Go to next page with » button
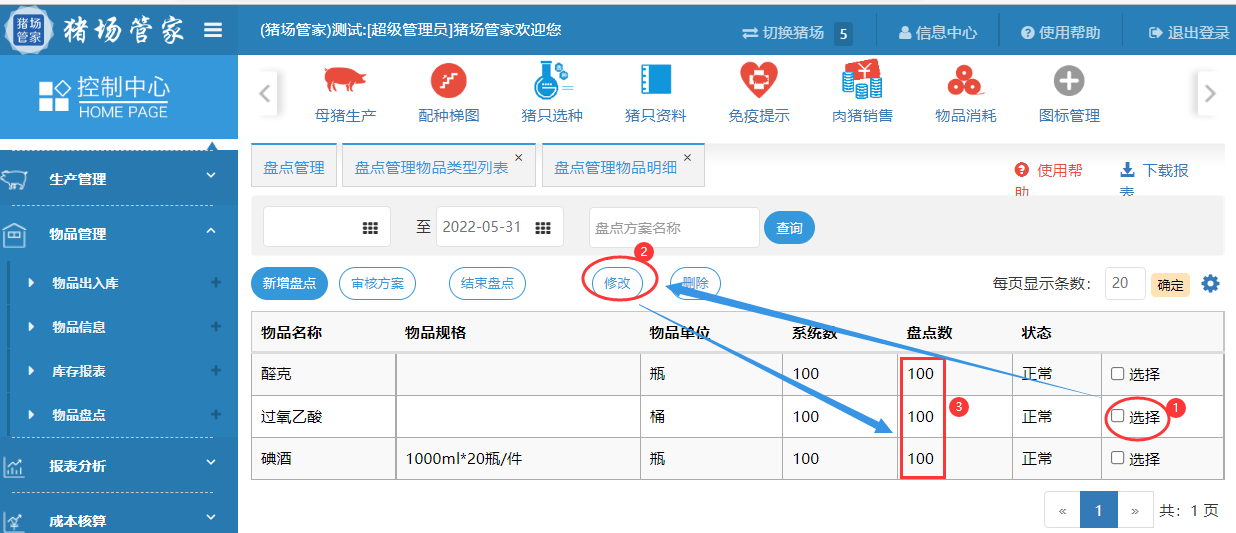 (1135, 510)
